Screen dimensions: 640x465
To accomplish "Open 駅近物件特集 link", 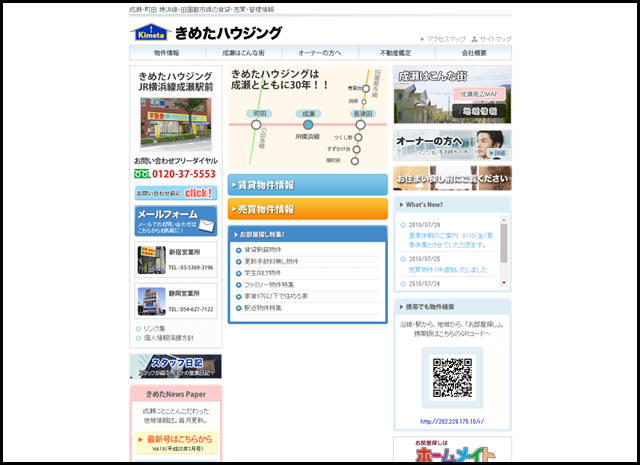I will (262, 308).
